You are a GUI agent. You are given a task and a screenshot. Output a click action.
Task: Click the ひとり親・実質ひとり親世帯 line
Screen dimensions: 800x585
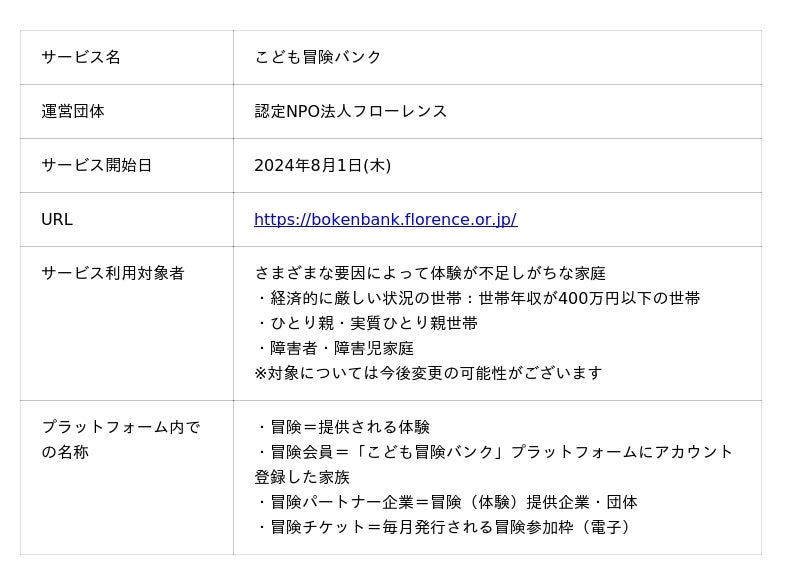pyautogui.click(x=366, y=323)
